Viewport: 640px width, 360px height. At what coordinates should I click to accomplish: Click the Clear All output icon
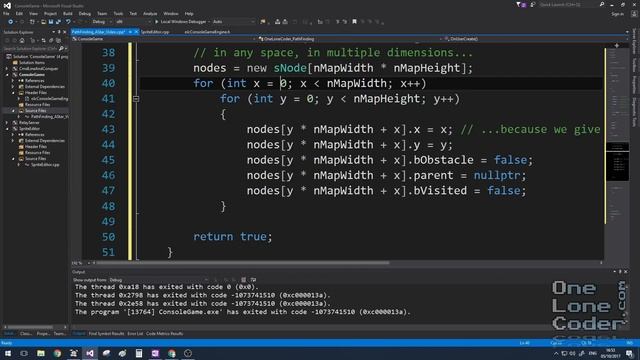point(244,280)
